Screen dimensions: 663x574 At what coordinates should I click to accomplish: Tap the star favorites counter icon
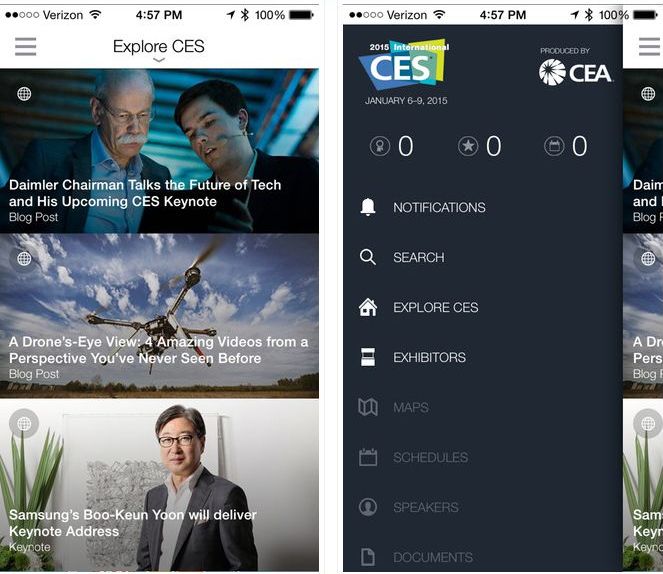click(x=468, y=146)
